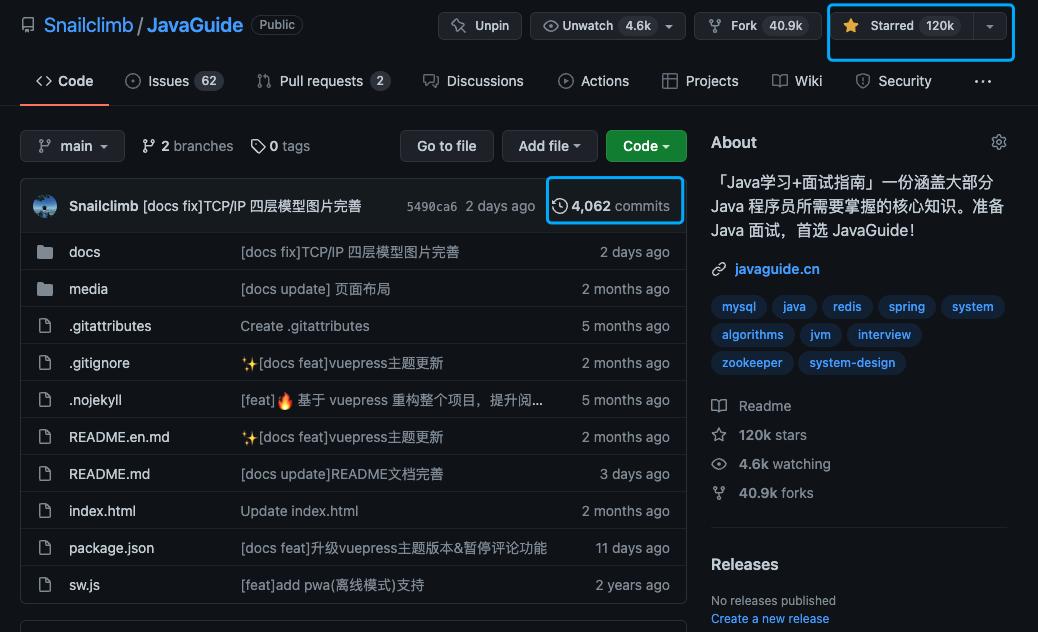1038x632 pixels.
Task: Unpin the repository
Action: [479, 25]
